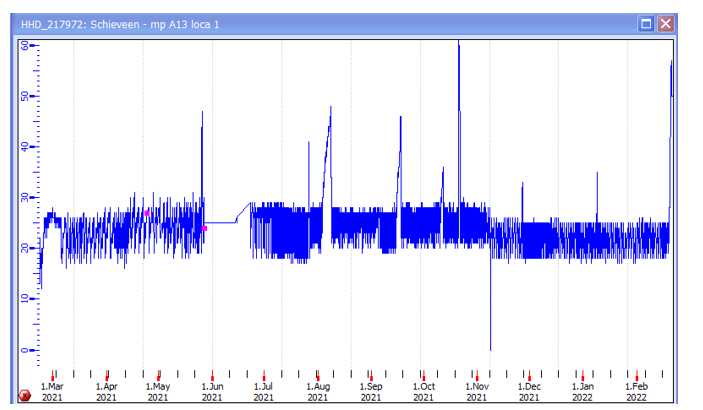The image size is (703, 410).
Task: Maximize the HHD_217972 chart window
Action: pyautogui.click(x=647, y=23)
